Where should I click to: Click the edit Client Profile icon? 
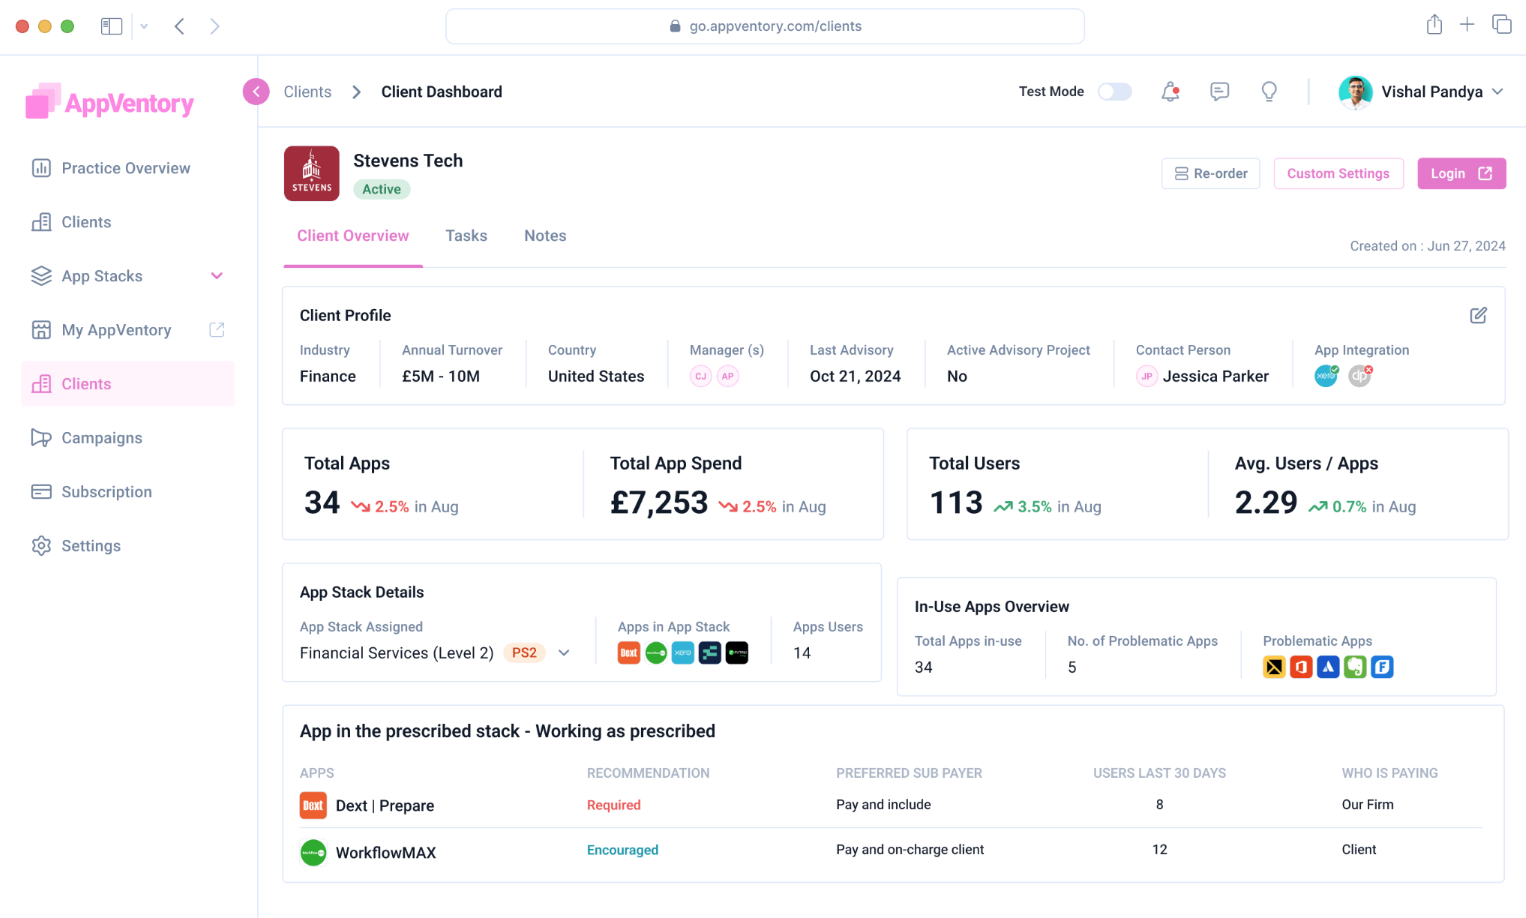point(1477,316)
